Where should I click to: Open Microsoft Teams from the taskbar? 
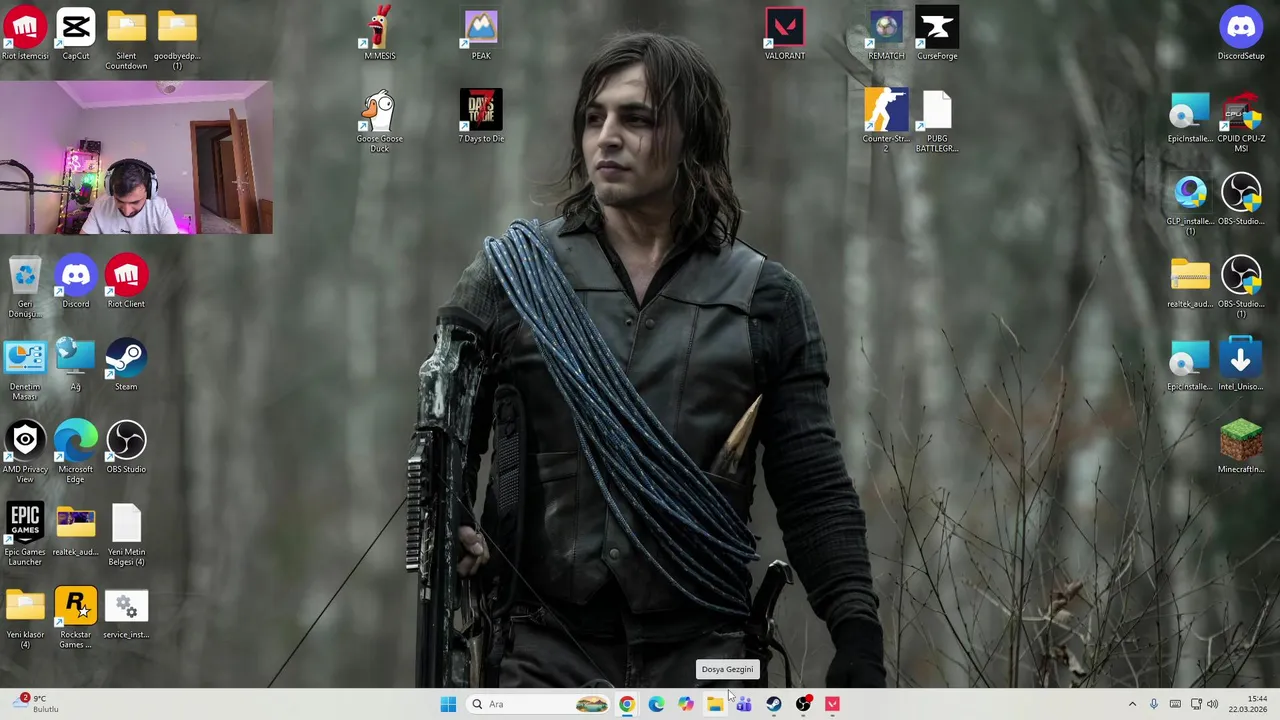click(x=744, y=704)
